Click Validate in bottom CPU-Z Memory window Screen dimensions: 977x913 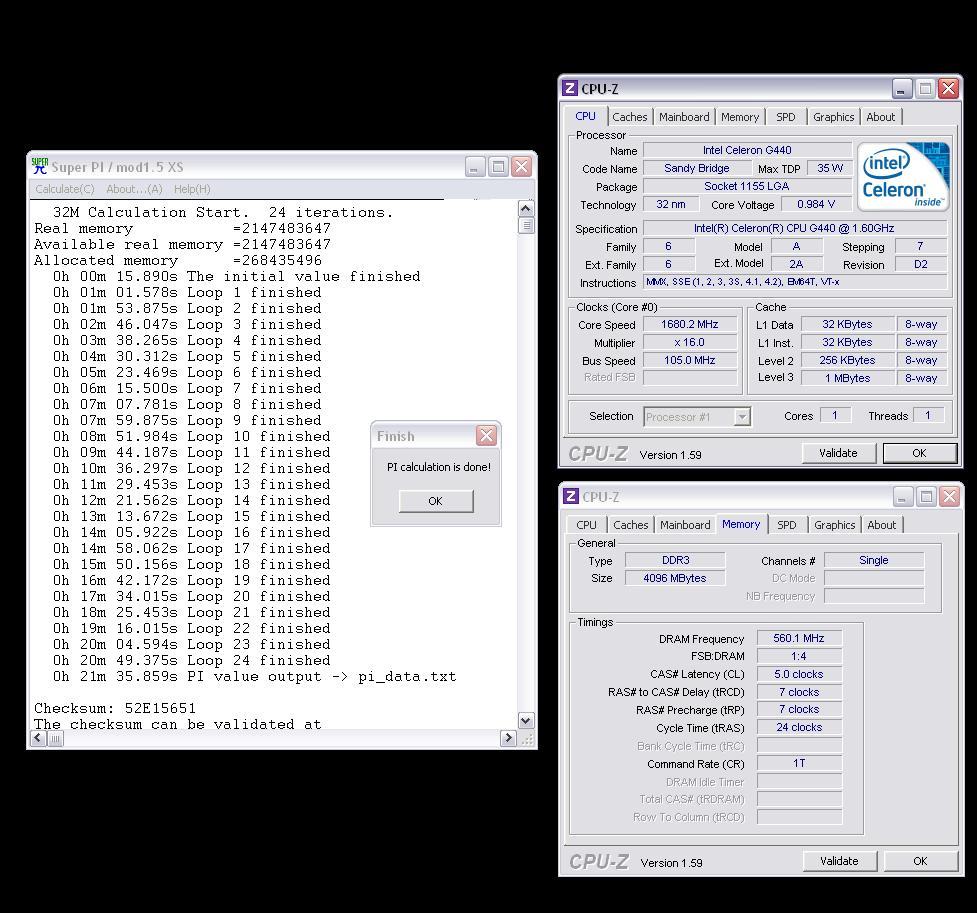839,861
